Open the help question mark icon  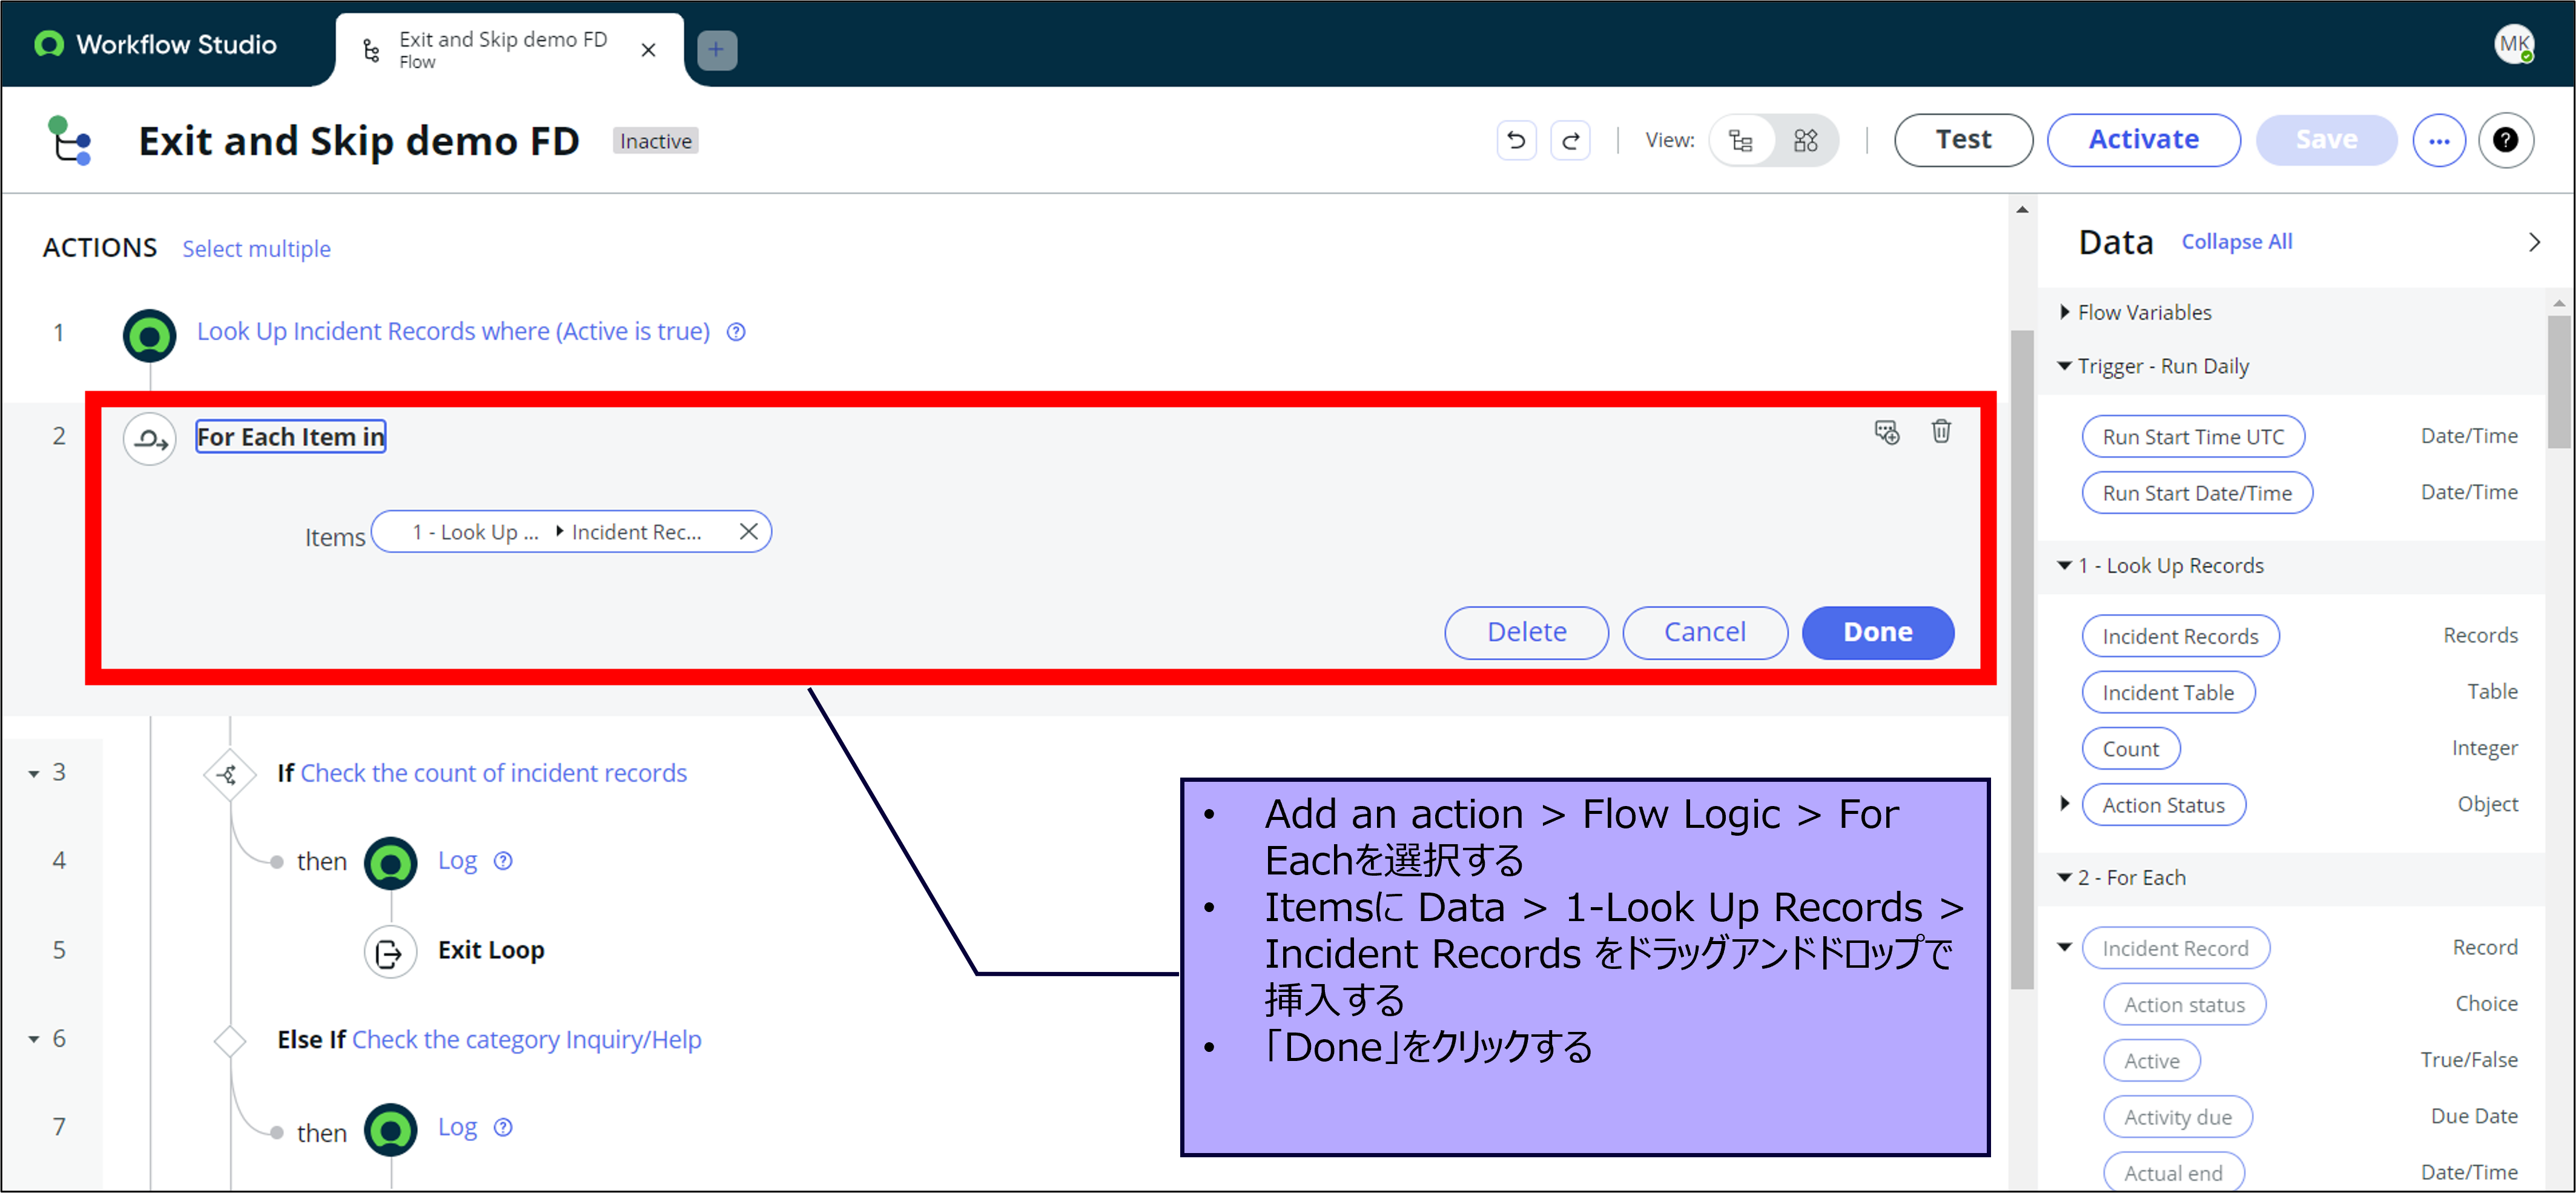pyautogui.click(x=2505, y=140)
